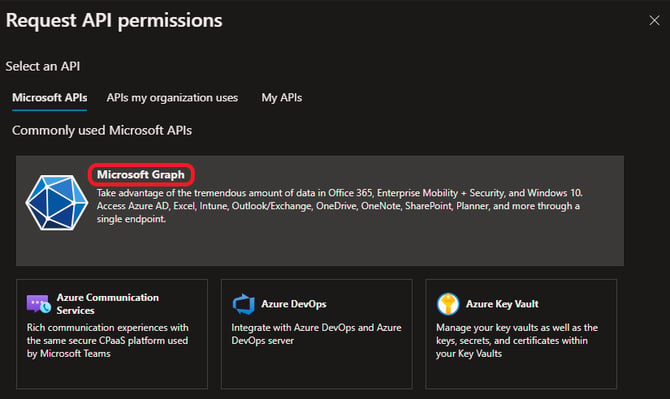Close the Request API permissions panel
This screenshot has height=399, width=670.
tap(654, 21)
